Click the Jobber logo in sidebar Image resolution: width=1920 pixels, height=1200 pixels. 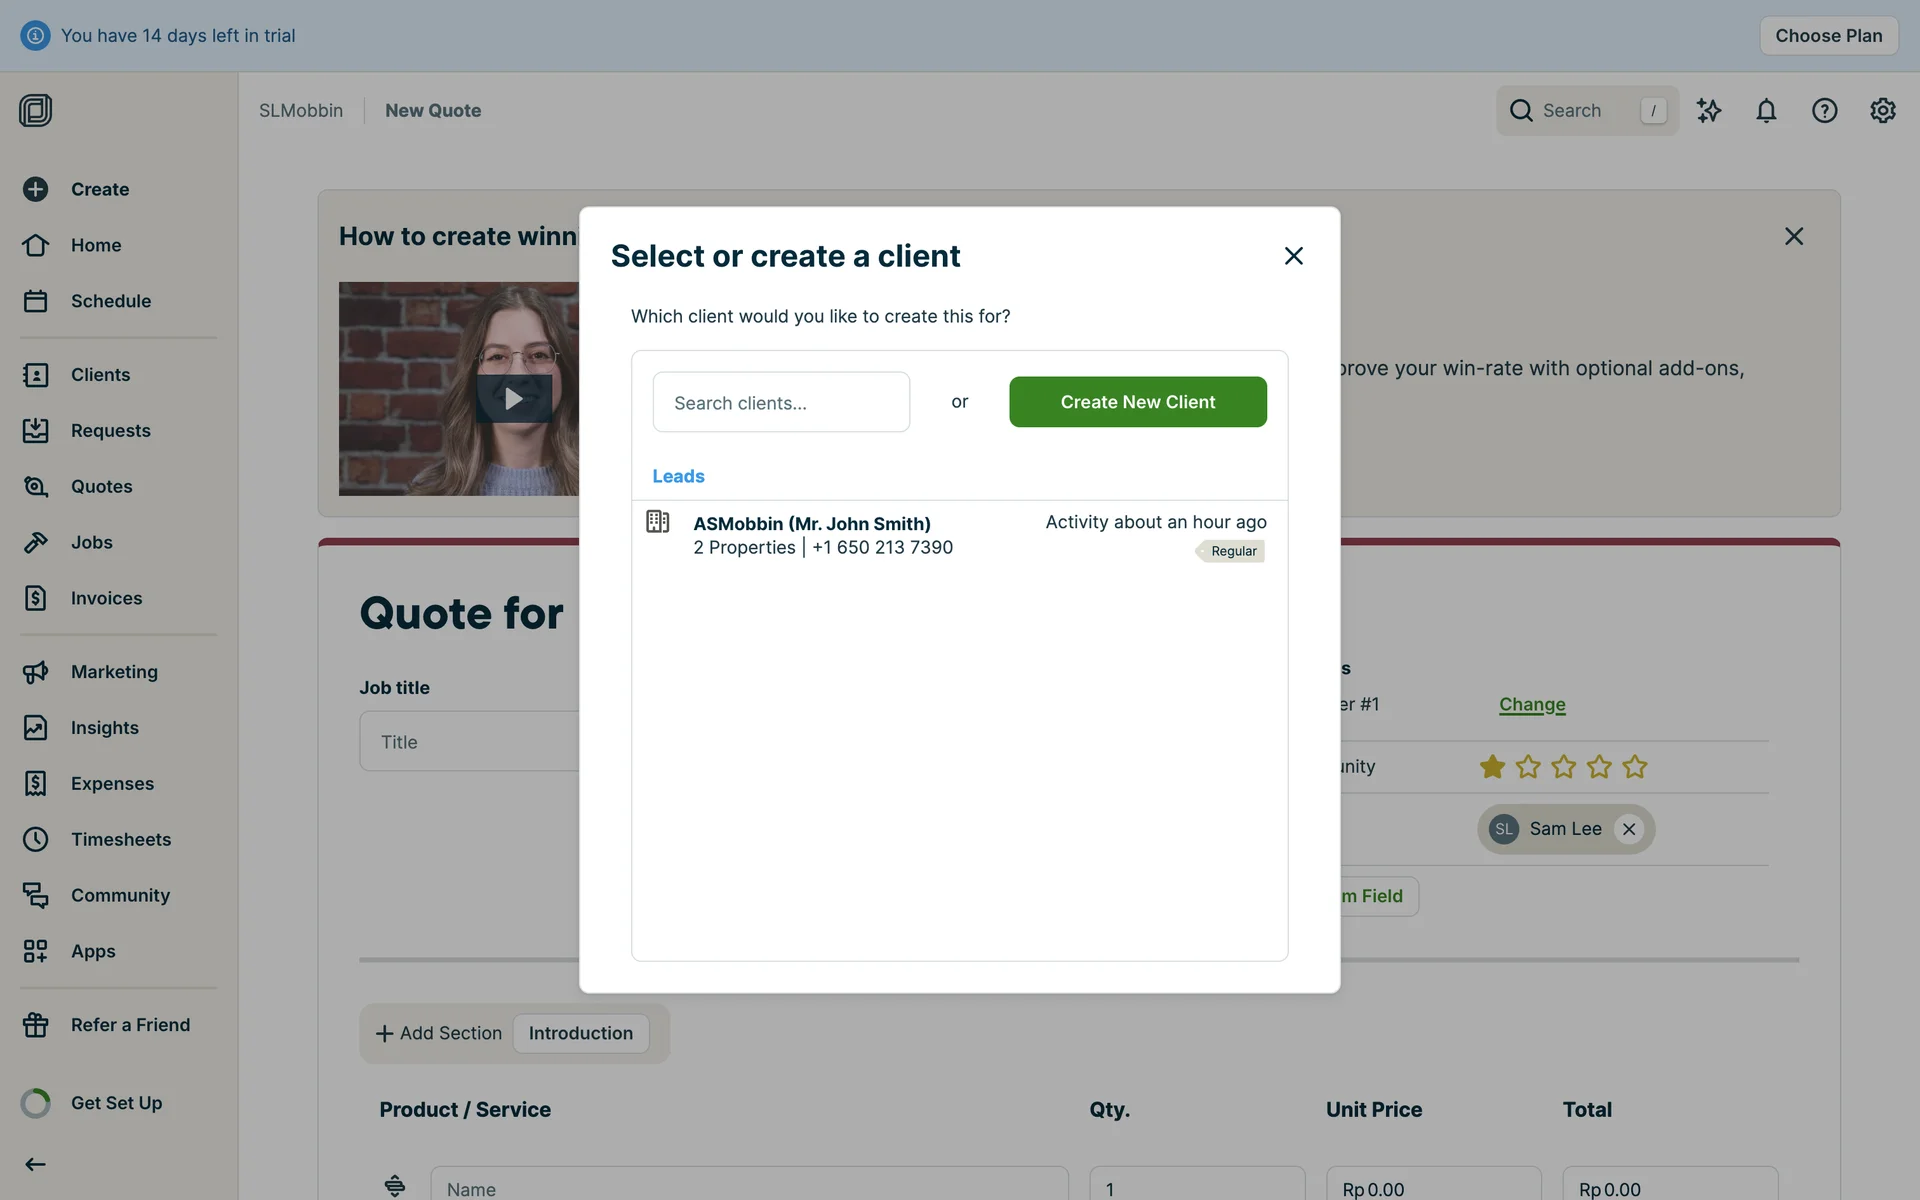click(35, 110)
